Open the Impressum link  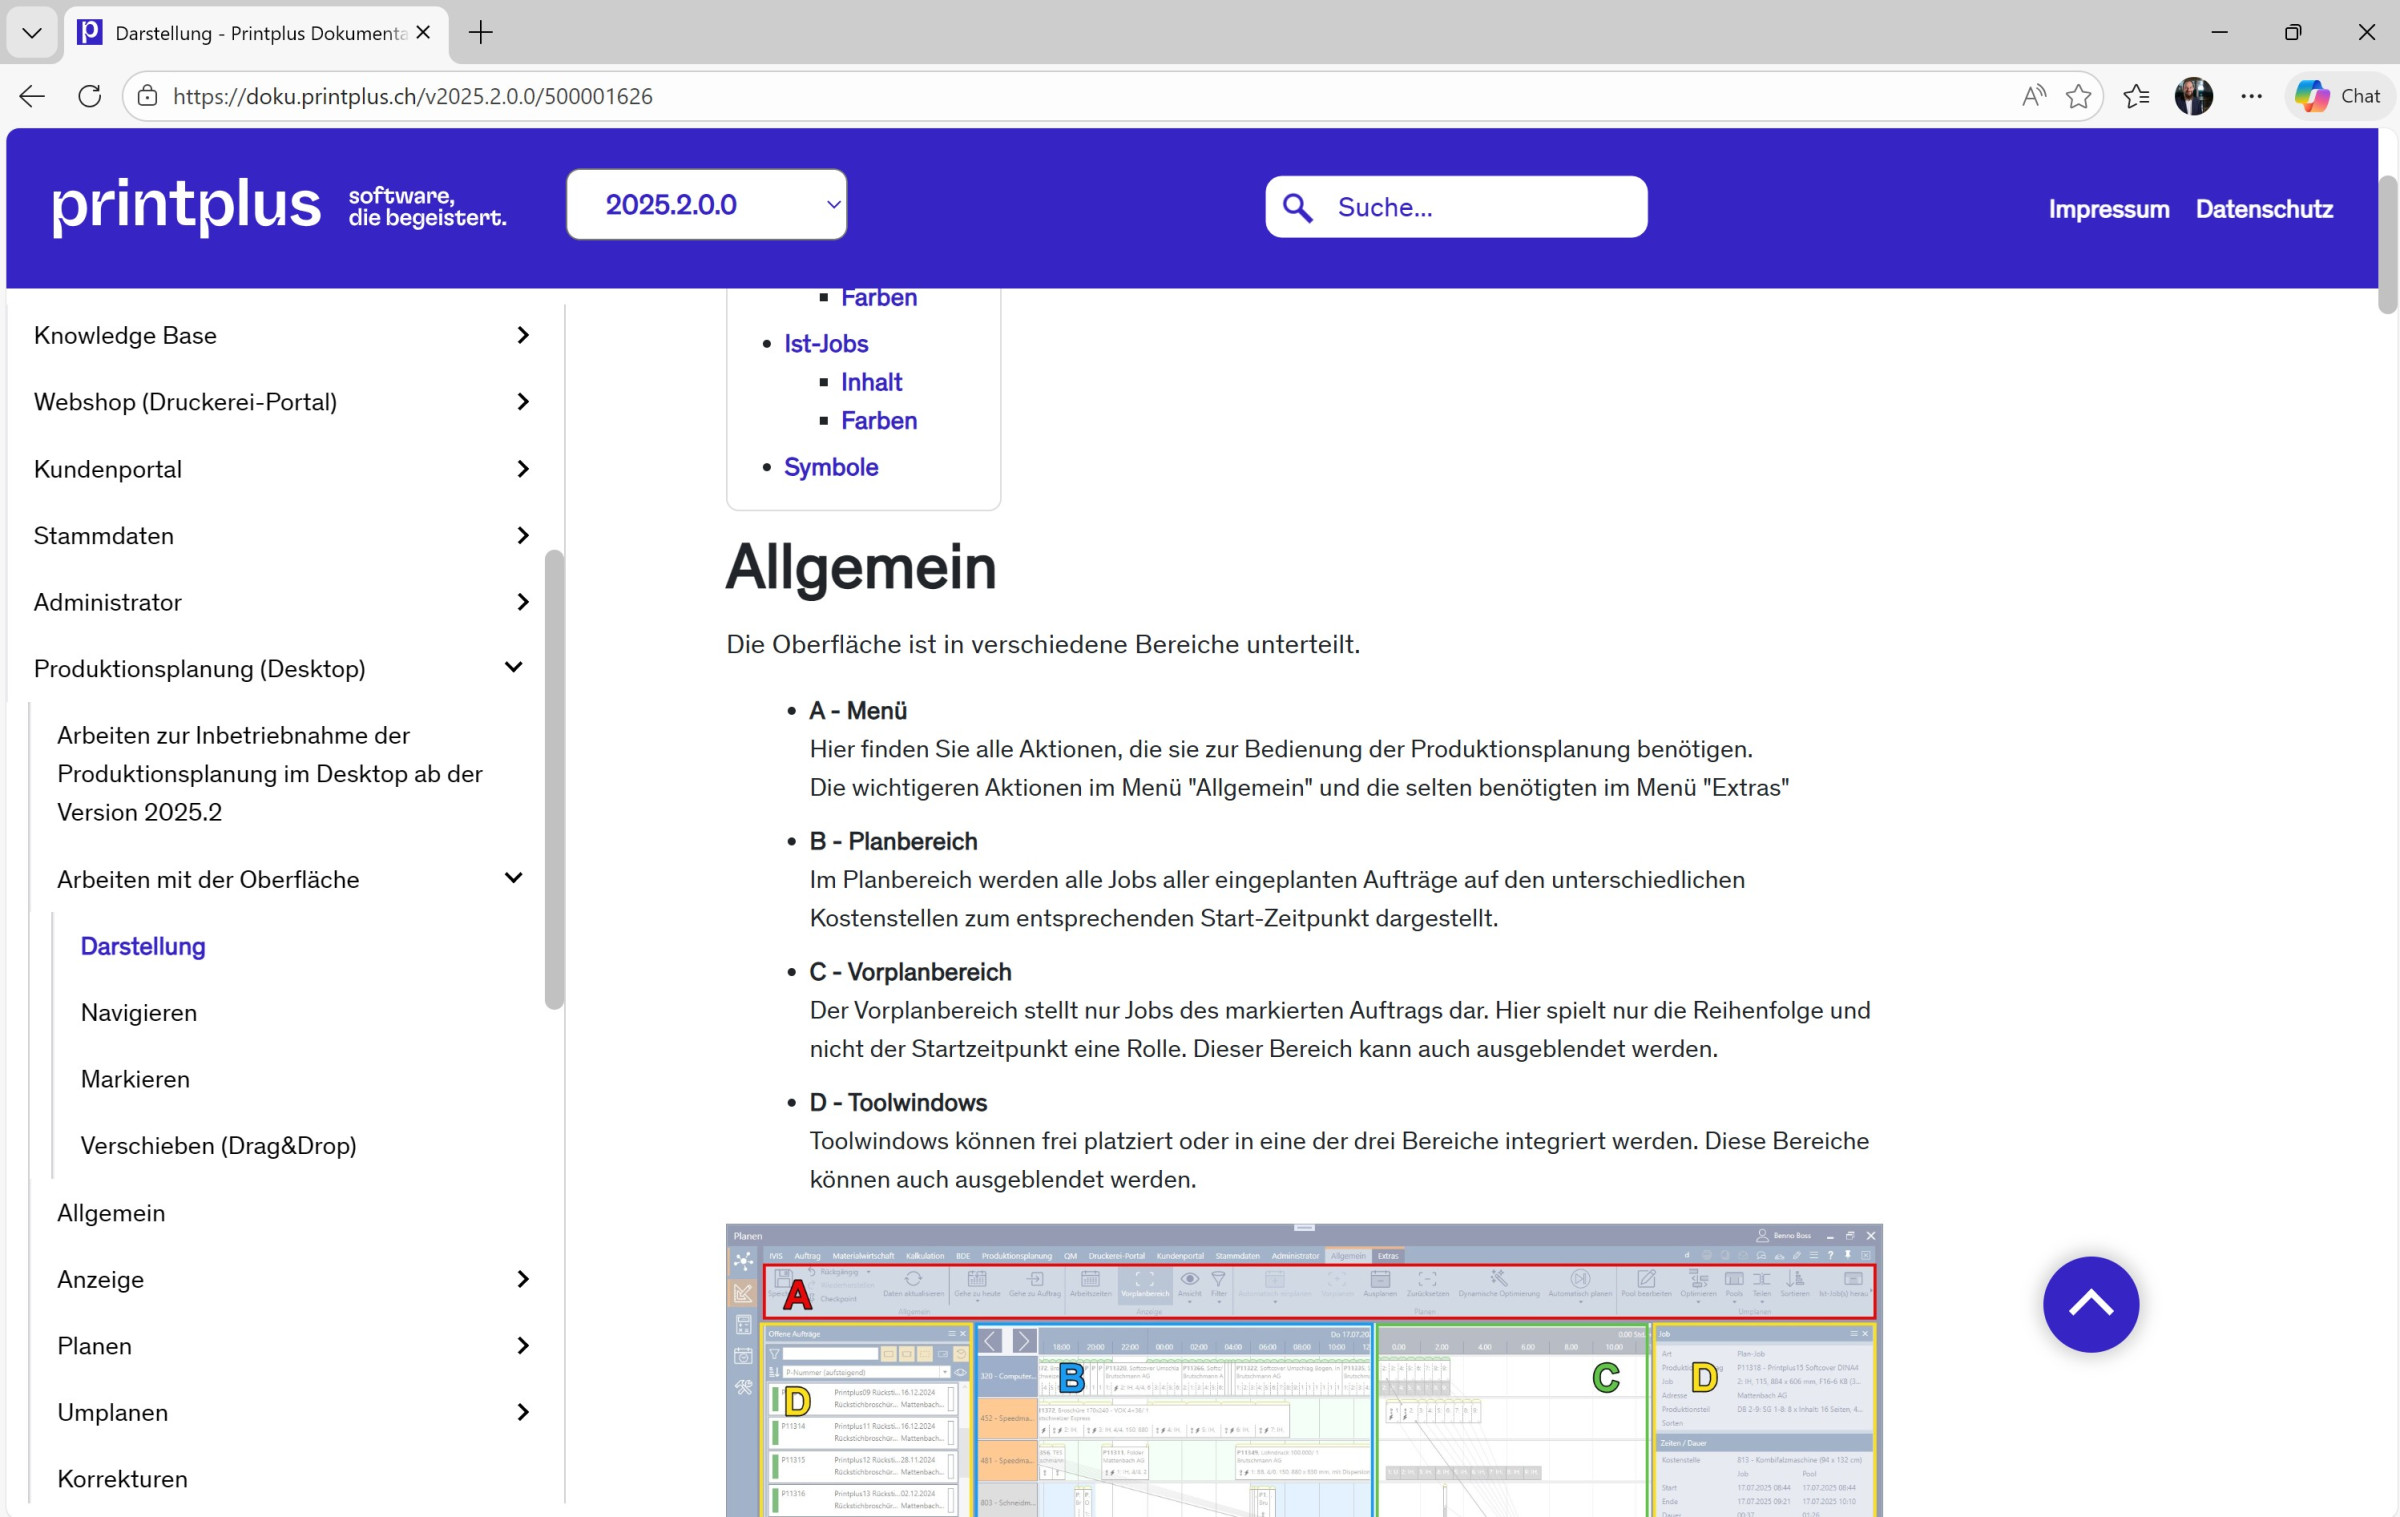2109,209
